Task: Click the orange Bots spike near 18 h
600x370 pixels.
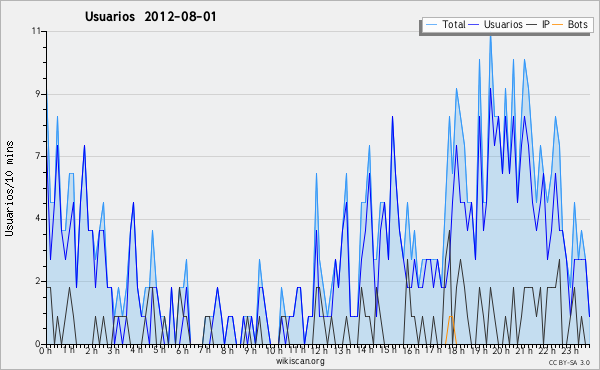Action: pyautogui.click(x=451, y=329)
